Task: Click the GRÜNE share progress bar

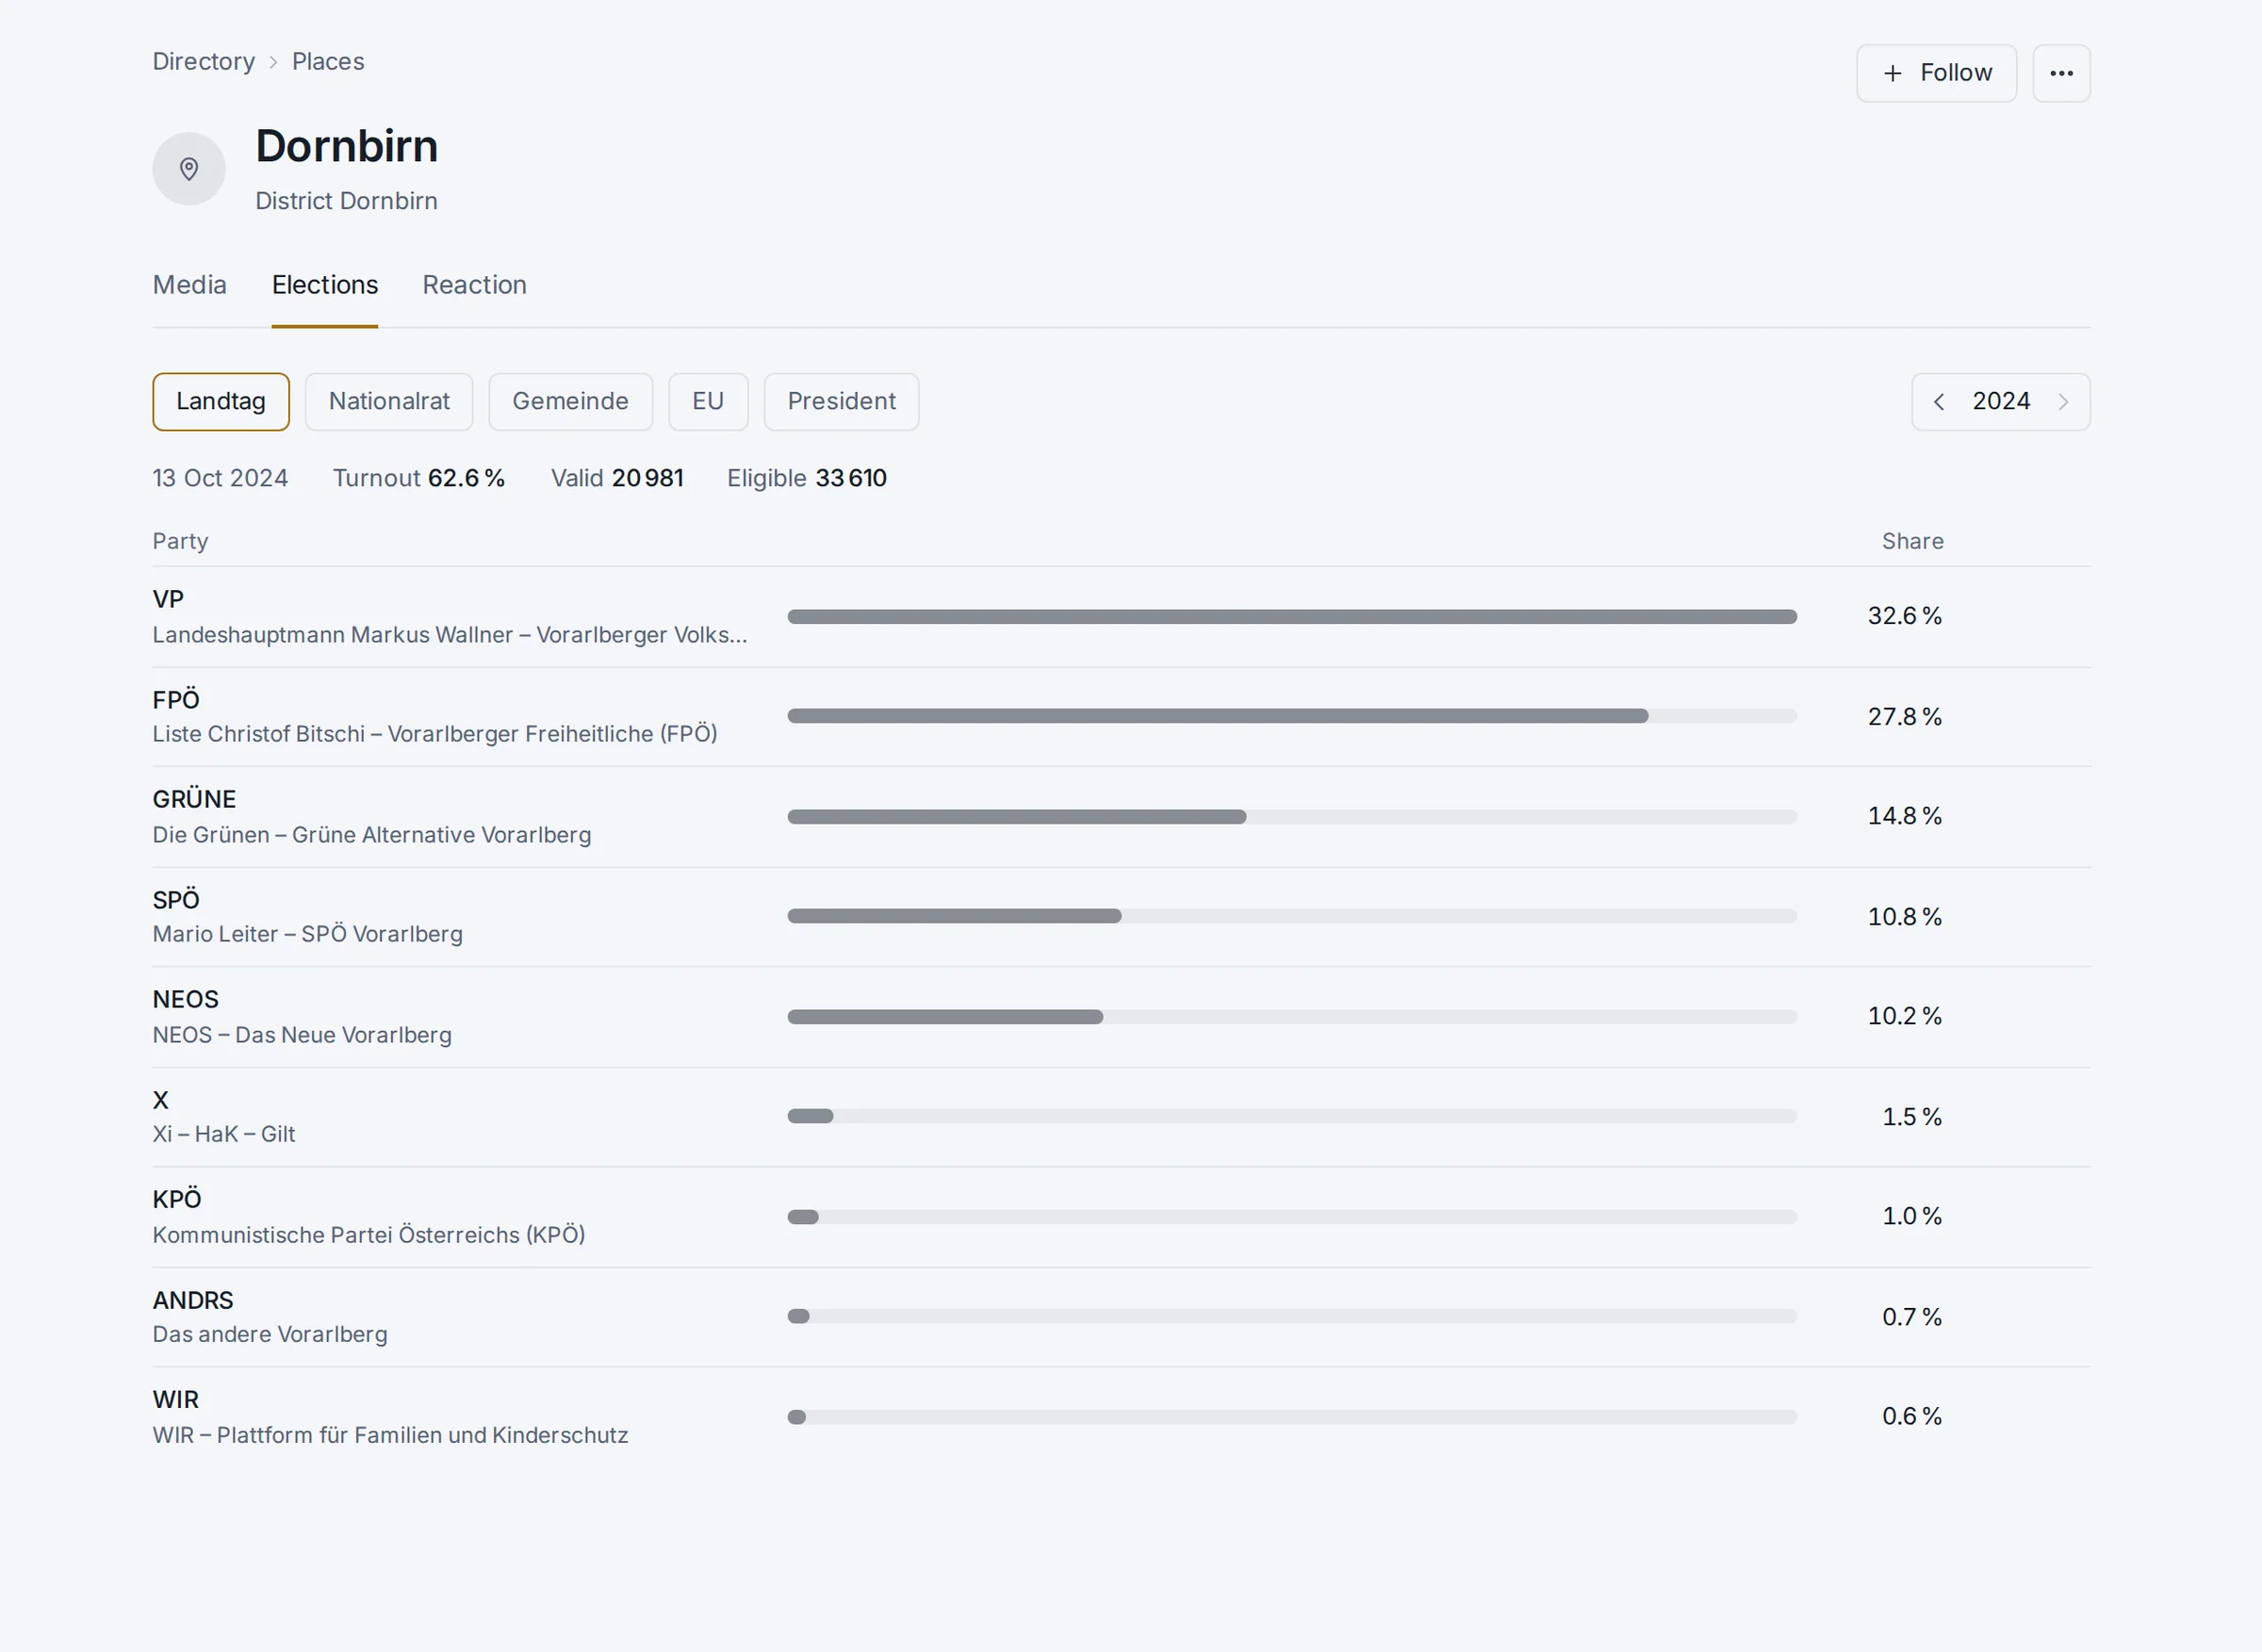Action: (1292, 817)
